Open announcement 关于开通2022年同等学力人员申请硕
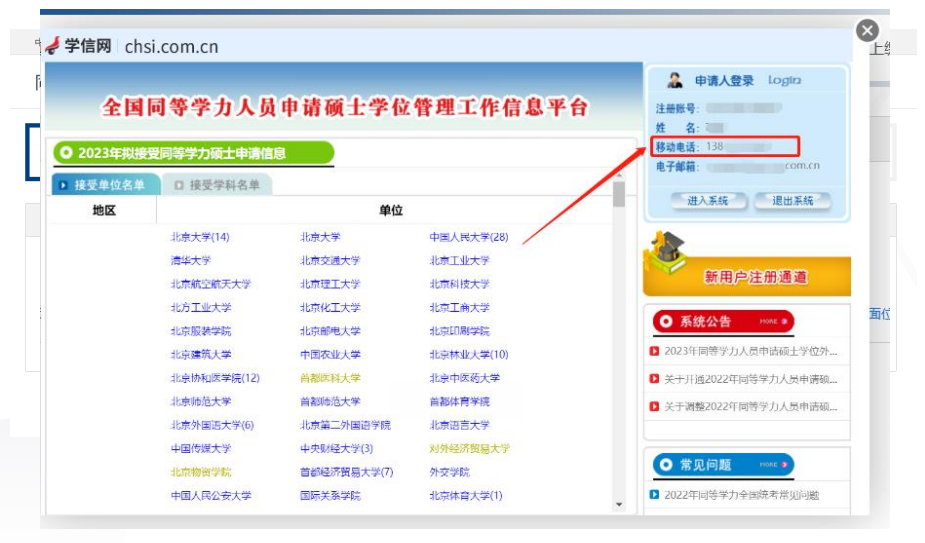925x543 pixels. (750, 379)
